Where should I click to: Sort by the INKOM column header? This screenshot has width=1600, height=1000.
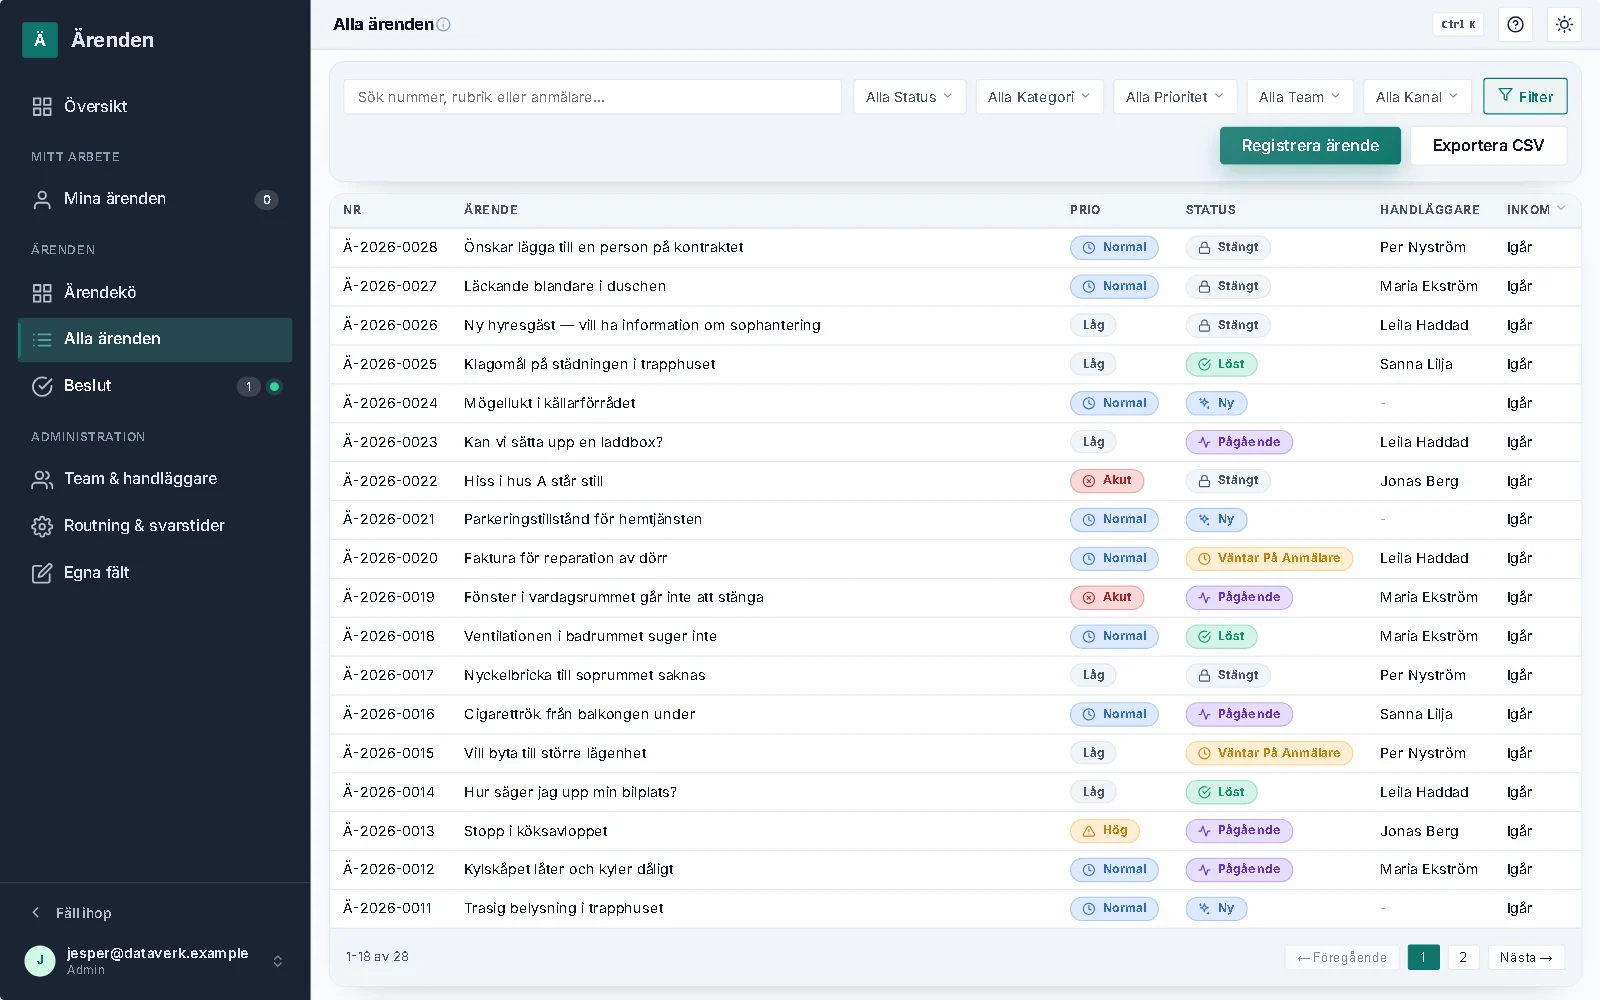coord(1536,210)
